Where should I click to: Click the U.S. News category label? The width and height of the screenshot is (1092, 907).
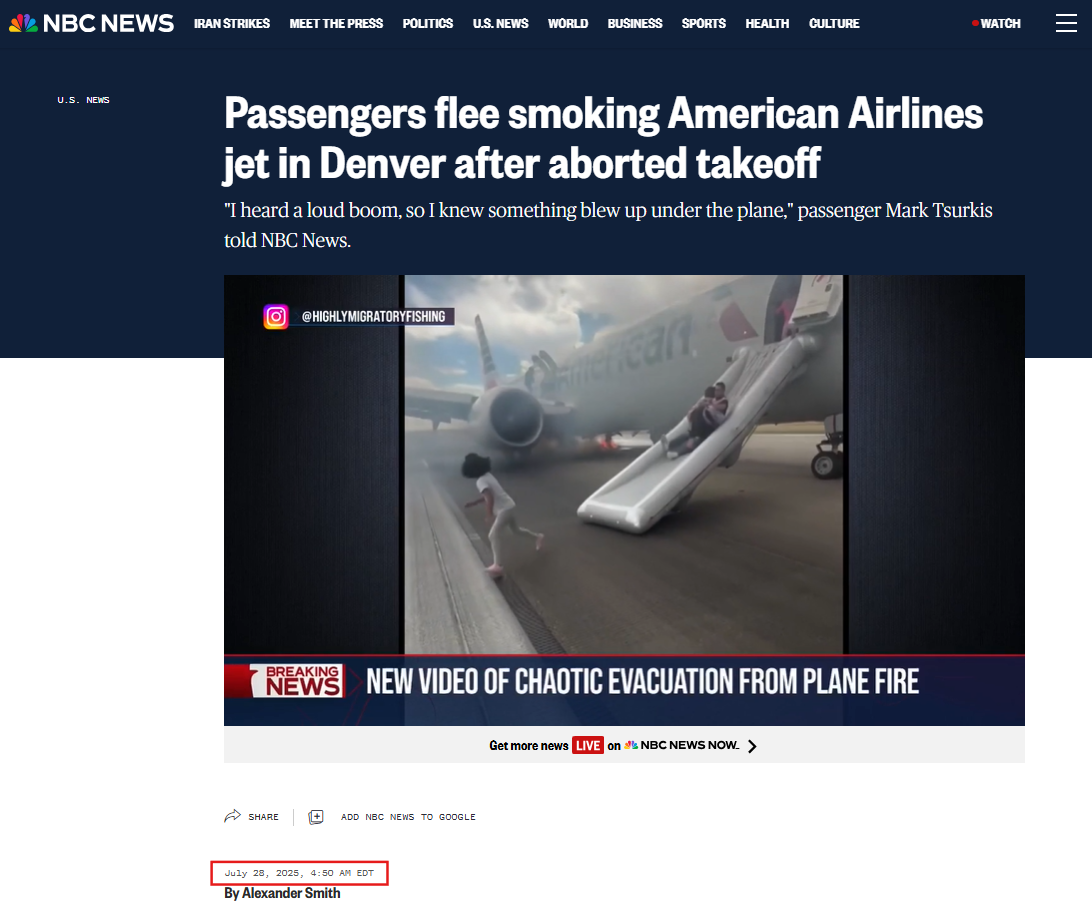84,100
